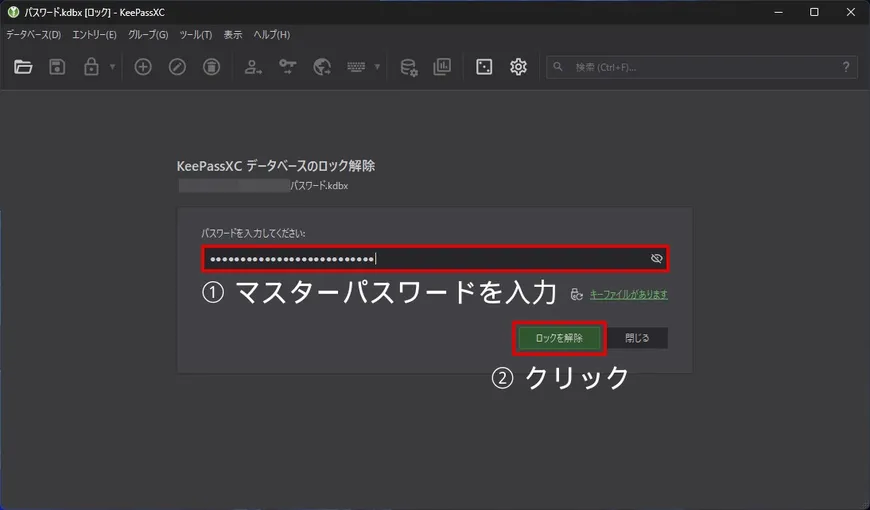Screen dimensions: 870x510
Task: Open the database reports icon
Action: coord(442,67)
